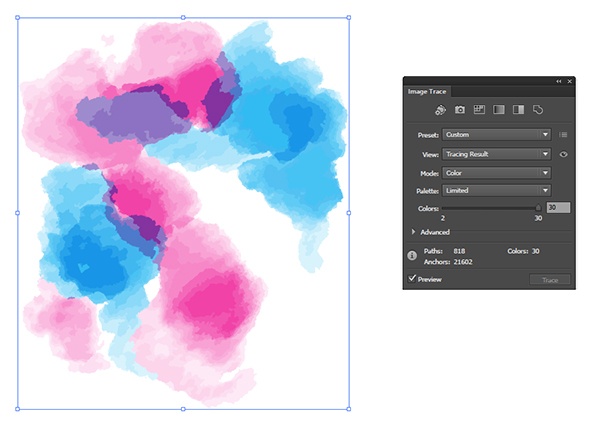Click the left-middle selection handle of artwork
Screen dimensions: 600x434
(18, 213)
